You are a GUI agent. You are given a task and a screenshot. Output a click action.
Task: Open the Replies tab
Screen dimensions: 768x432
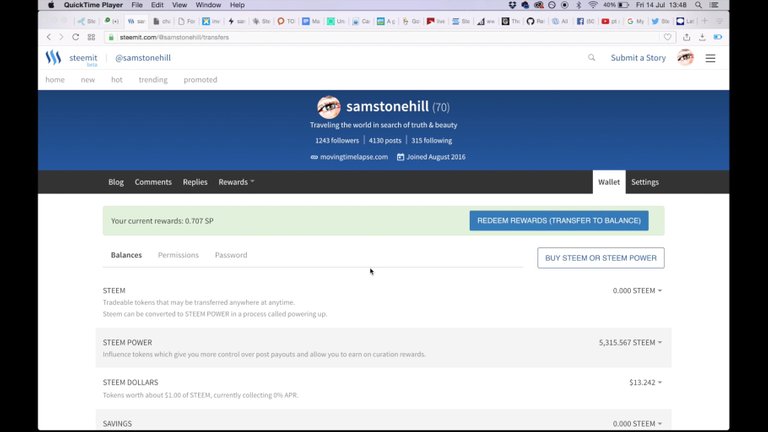(195, 182)
